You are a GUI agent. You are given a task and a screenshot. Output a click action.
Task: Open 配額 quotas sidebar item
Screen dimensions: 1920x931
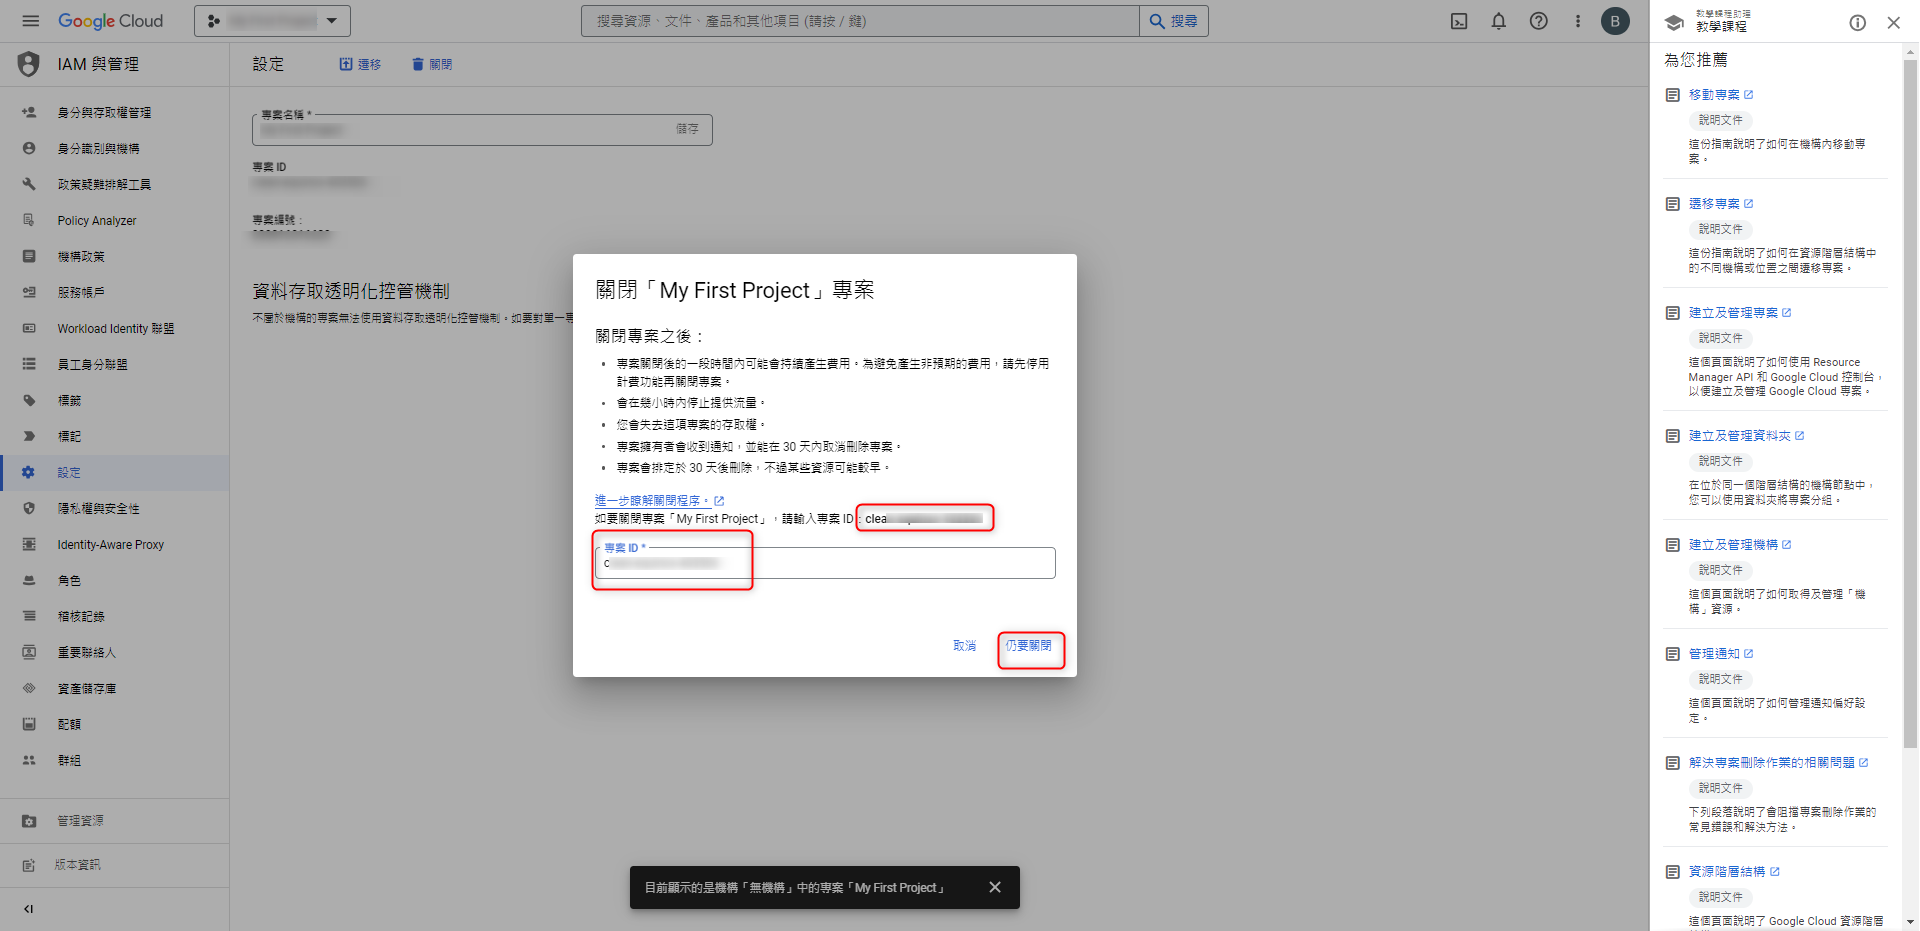click(114, 725)
